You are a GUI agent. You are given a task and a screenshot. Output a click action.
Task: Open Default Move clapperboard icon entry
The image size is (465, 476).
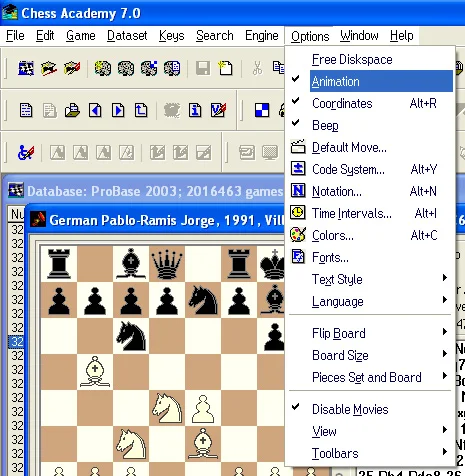[x=298, y=147]
